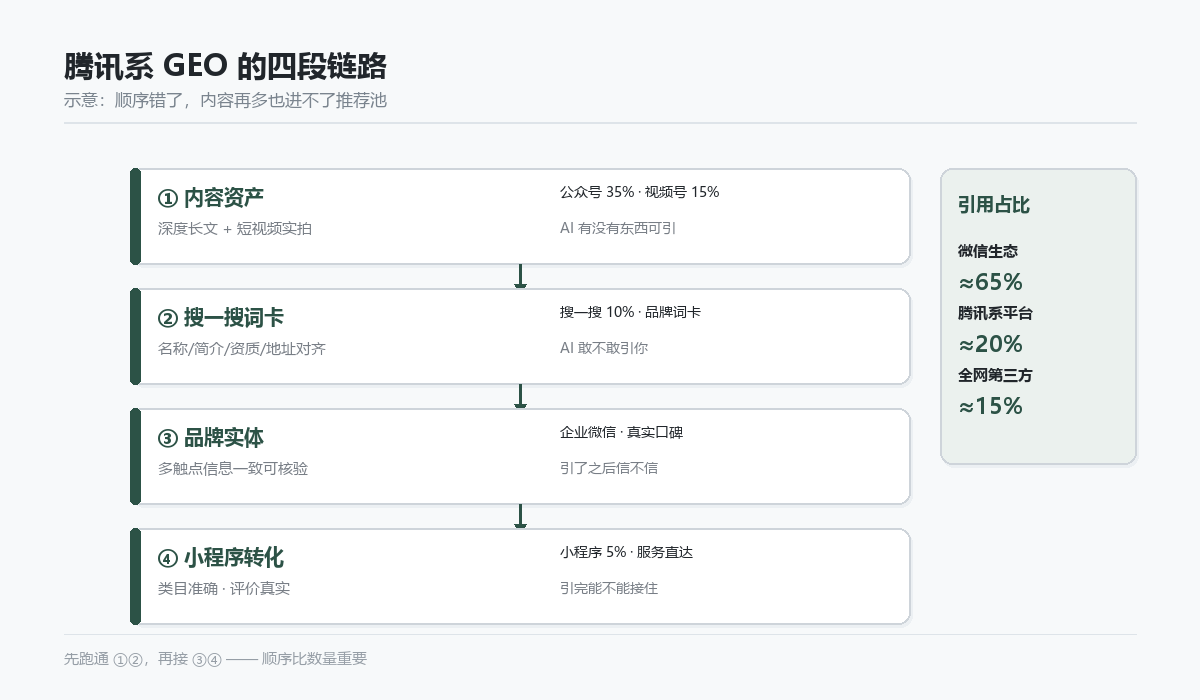
Task: Click the 微信生态 label
Action: click(x=988, y=251)
